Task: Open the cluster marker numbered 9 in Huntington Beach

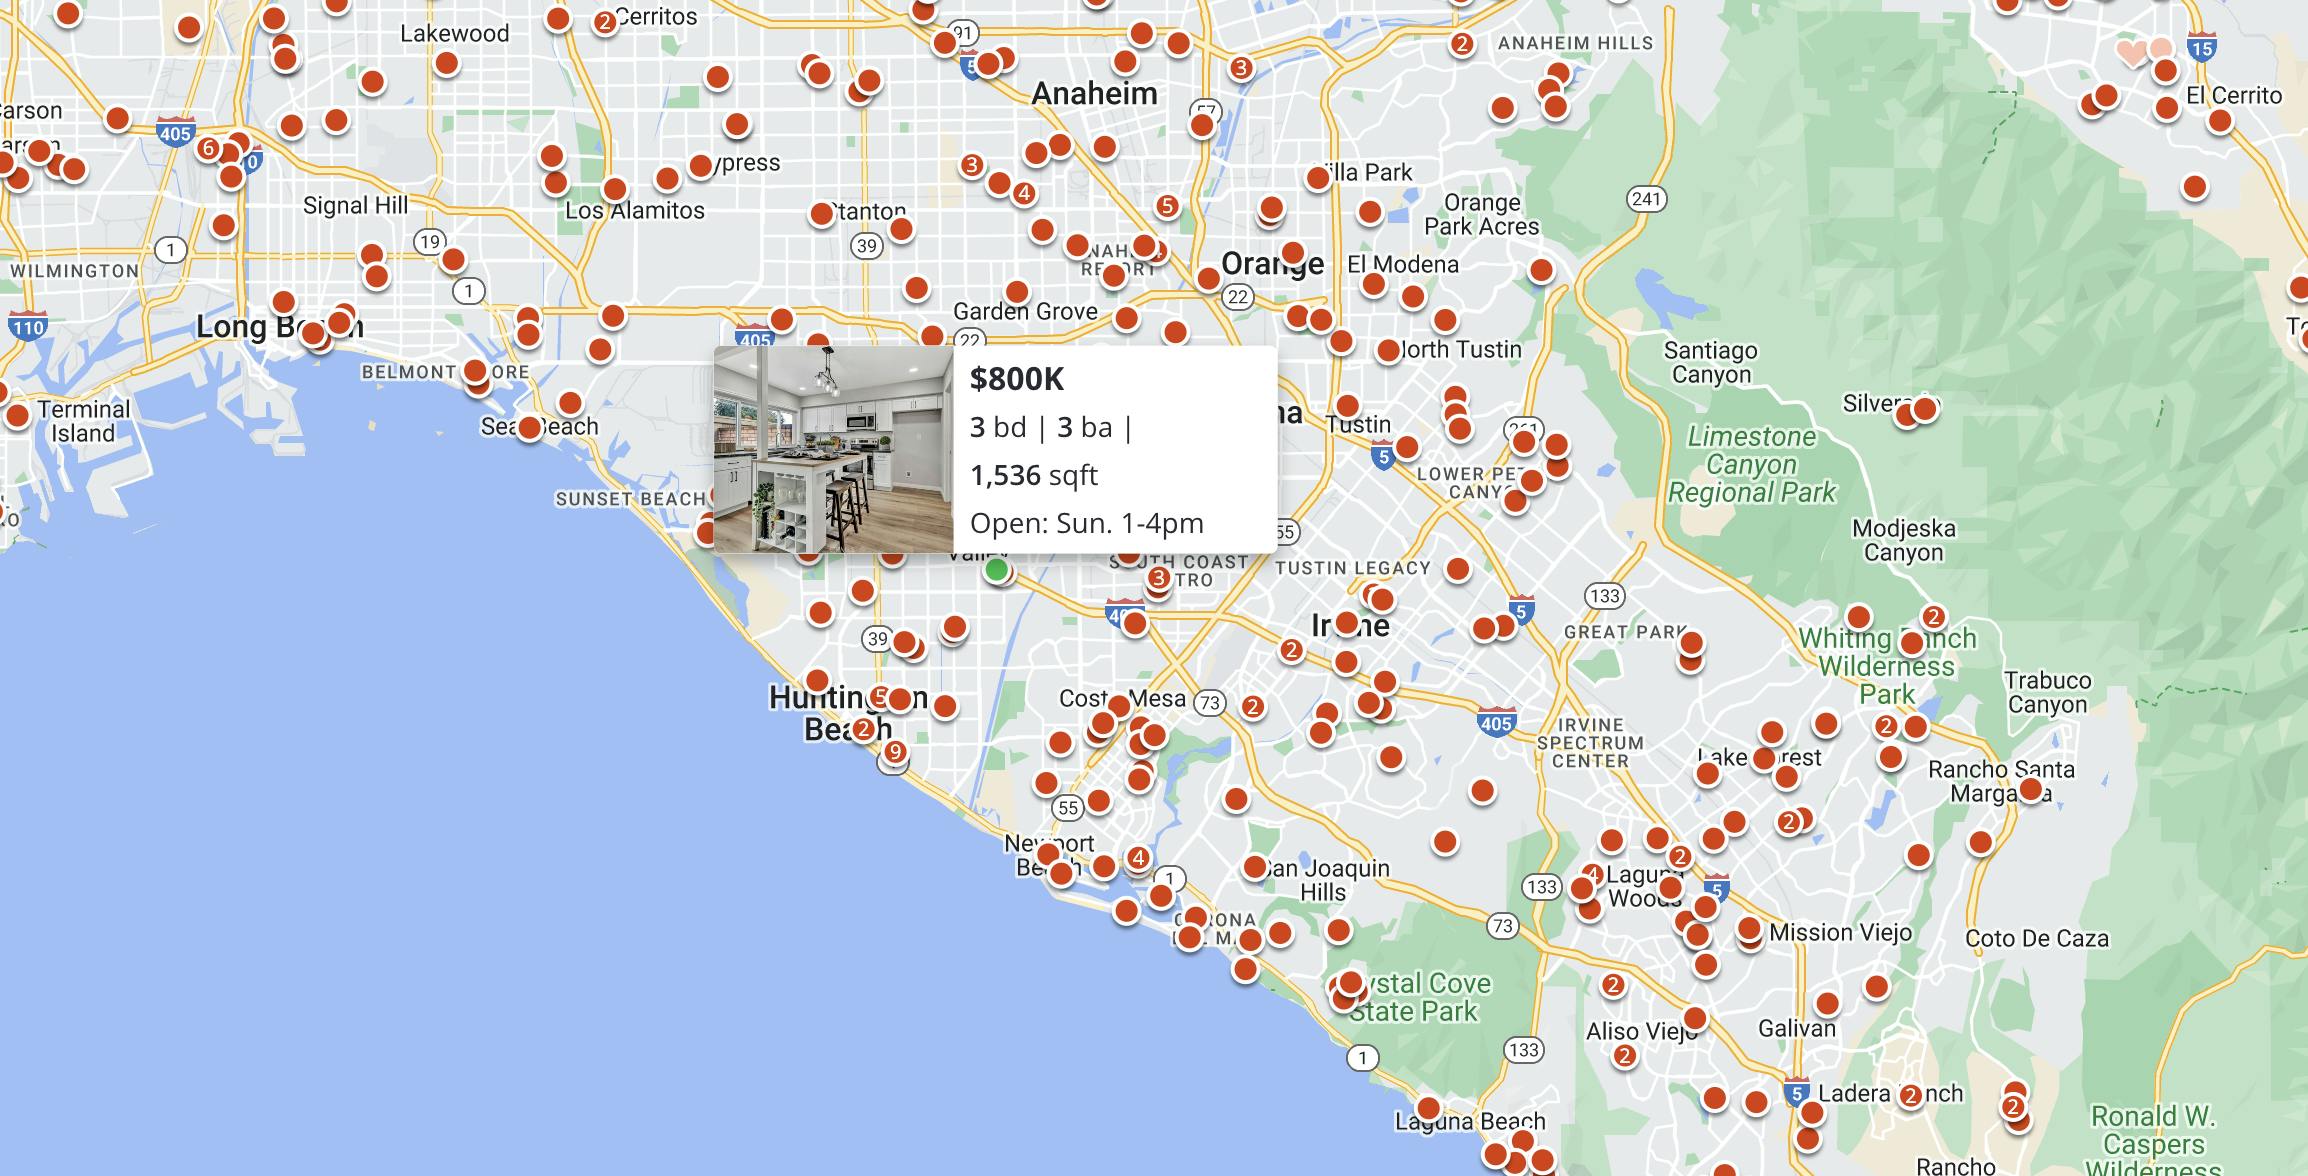Action: [895, 752]
